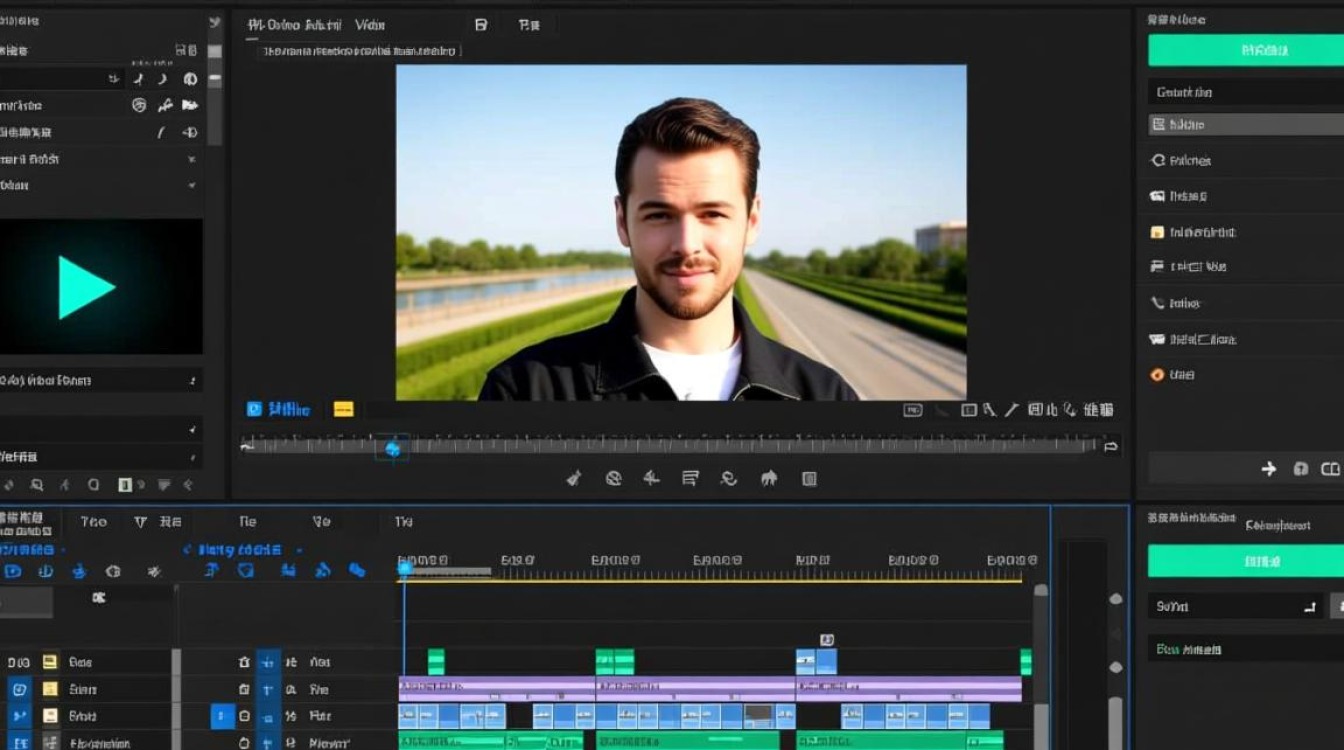Viewport: 1344px width, 750px height.
Task: Click the loop icon at the scrubber's right end
Action: click(1110, 446)
